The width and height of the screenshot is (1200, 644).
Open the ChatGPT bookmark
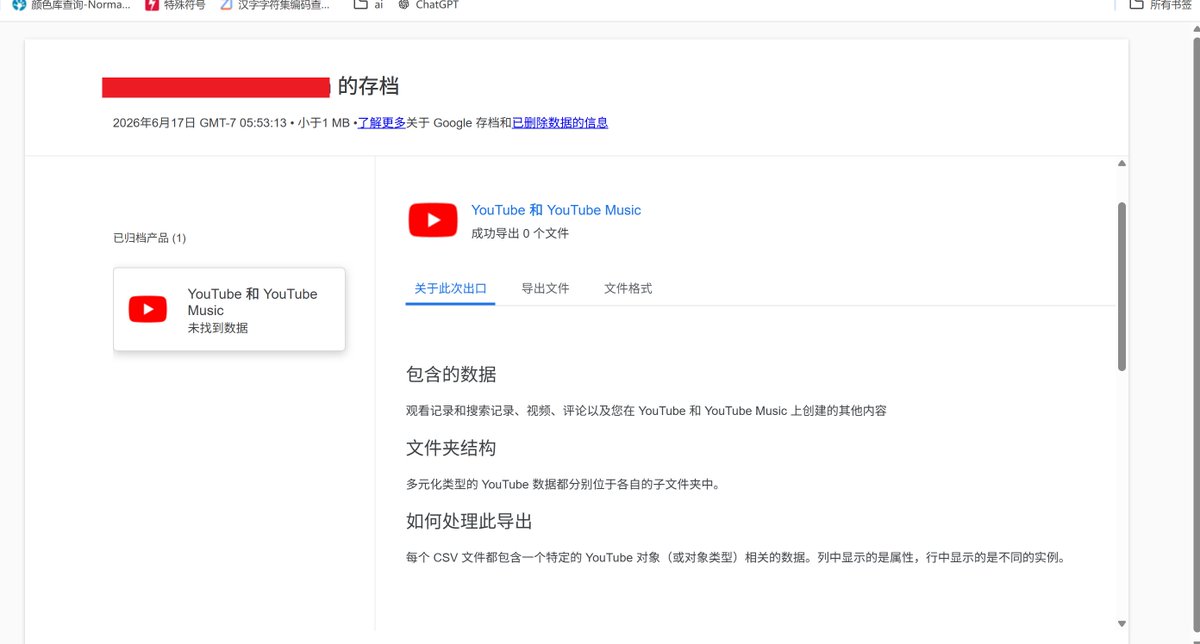[428, 5]
